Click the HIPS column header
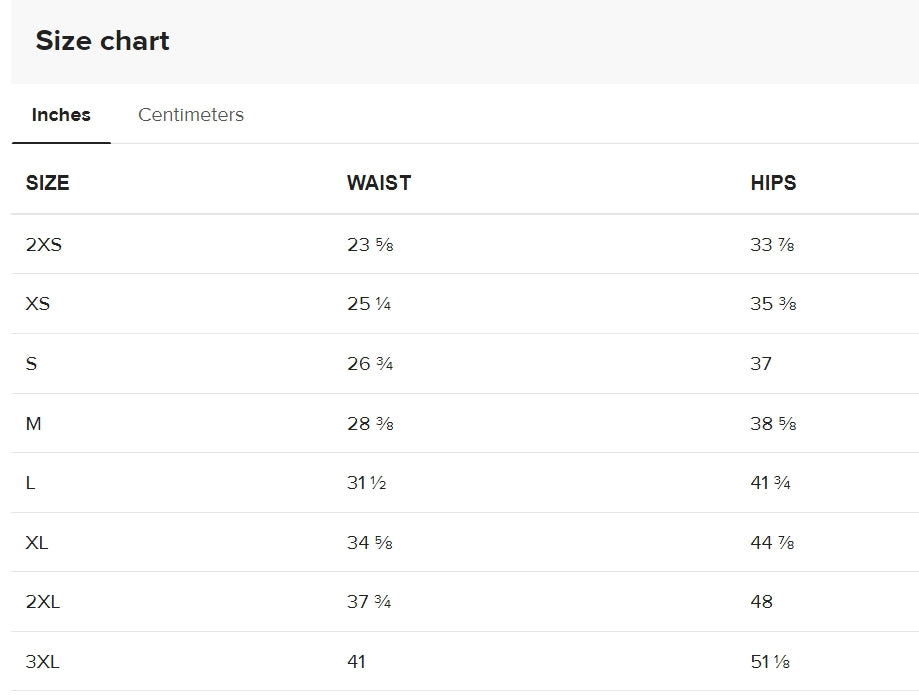Screen dimensions: 919x698 [773, 183]
